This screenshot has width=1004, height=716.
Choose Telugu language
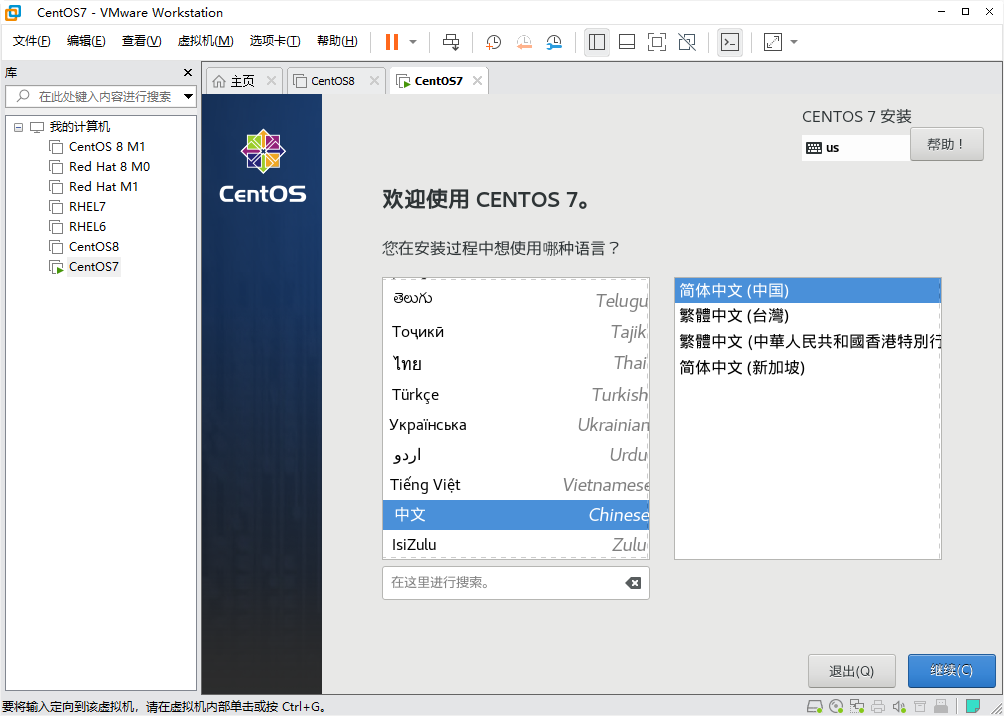point(515,300)
